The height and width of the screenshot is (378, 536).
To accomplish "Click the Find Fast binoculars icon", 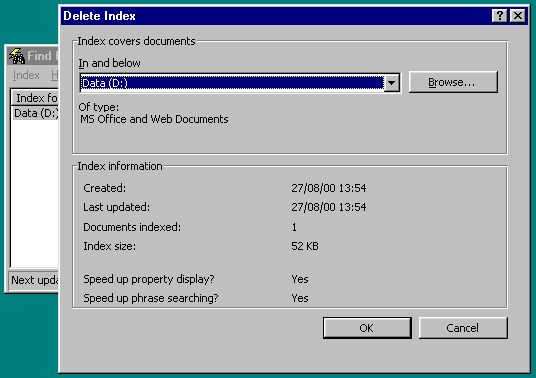I will pos(17,56).
